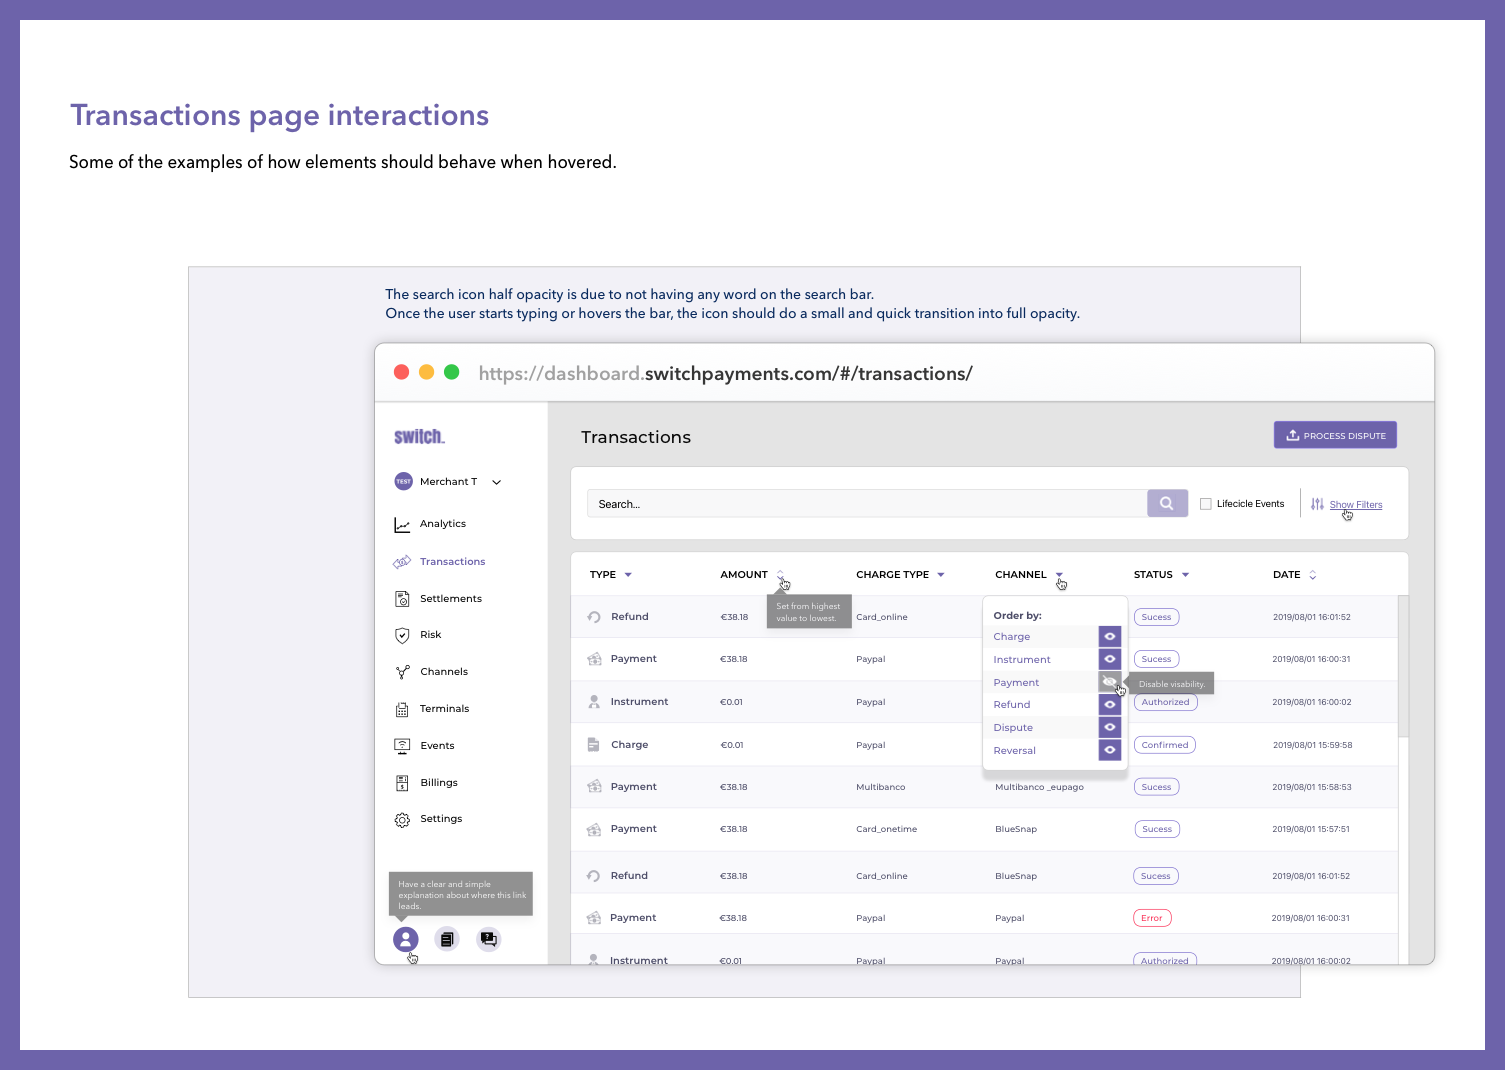Click the Multibanco _eupago channel cell

1039,787
